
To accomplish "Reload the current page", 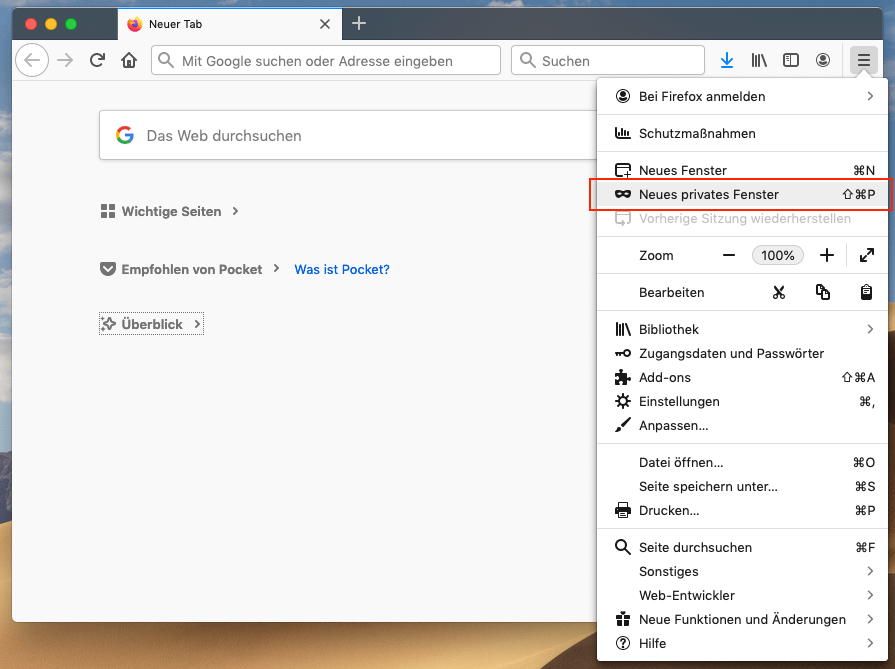I will click(x=98, y=60).
